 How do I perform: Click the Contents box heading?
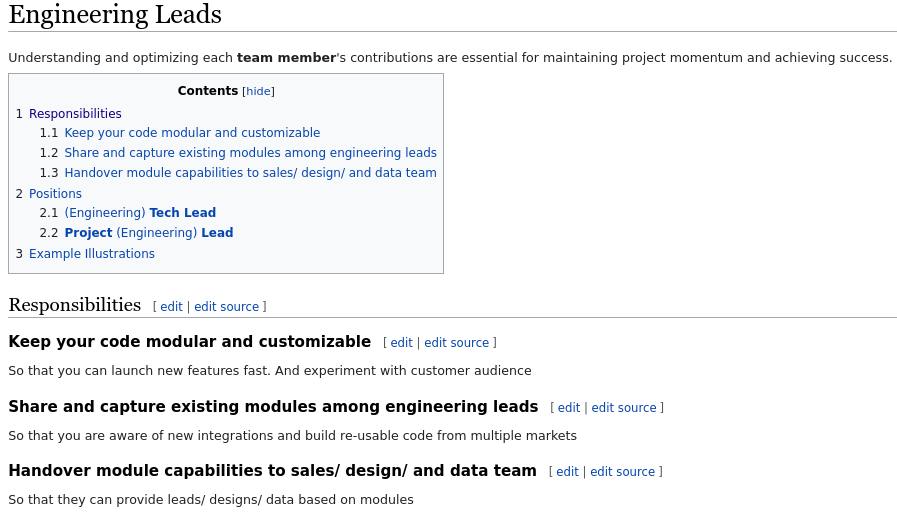pyautogui.click(x=208, y=91)
